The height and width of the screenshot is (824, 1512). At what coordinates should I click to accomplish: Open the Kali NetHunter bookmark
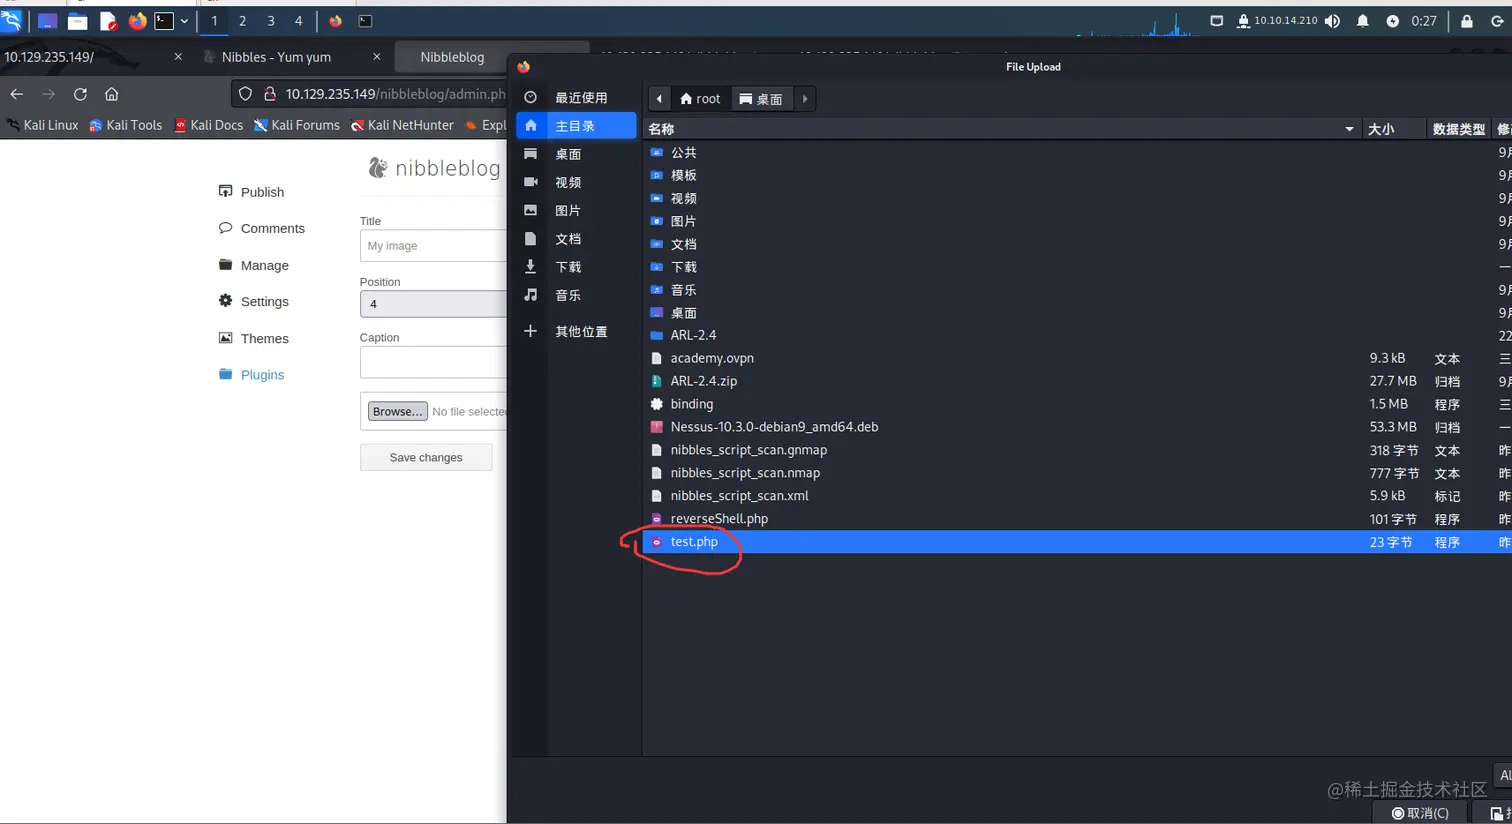[x=402, y=125]
